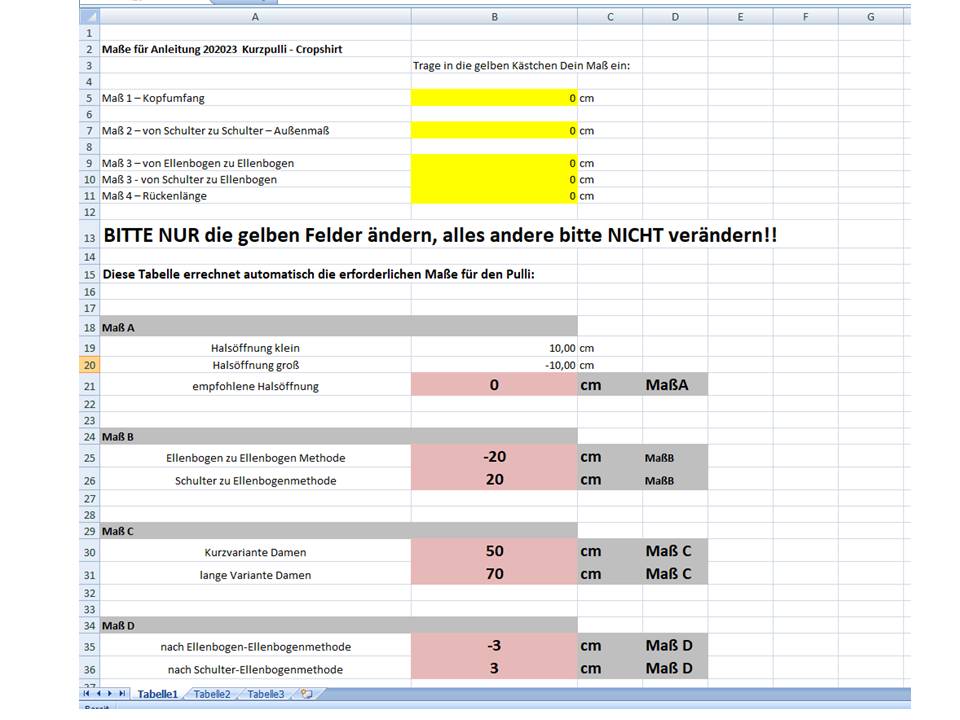The image size is (960, 720).
Task: Select 'nach Schulter-Ellenbogenmethode' label
Action: coord(255,669)
